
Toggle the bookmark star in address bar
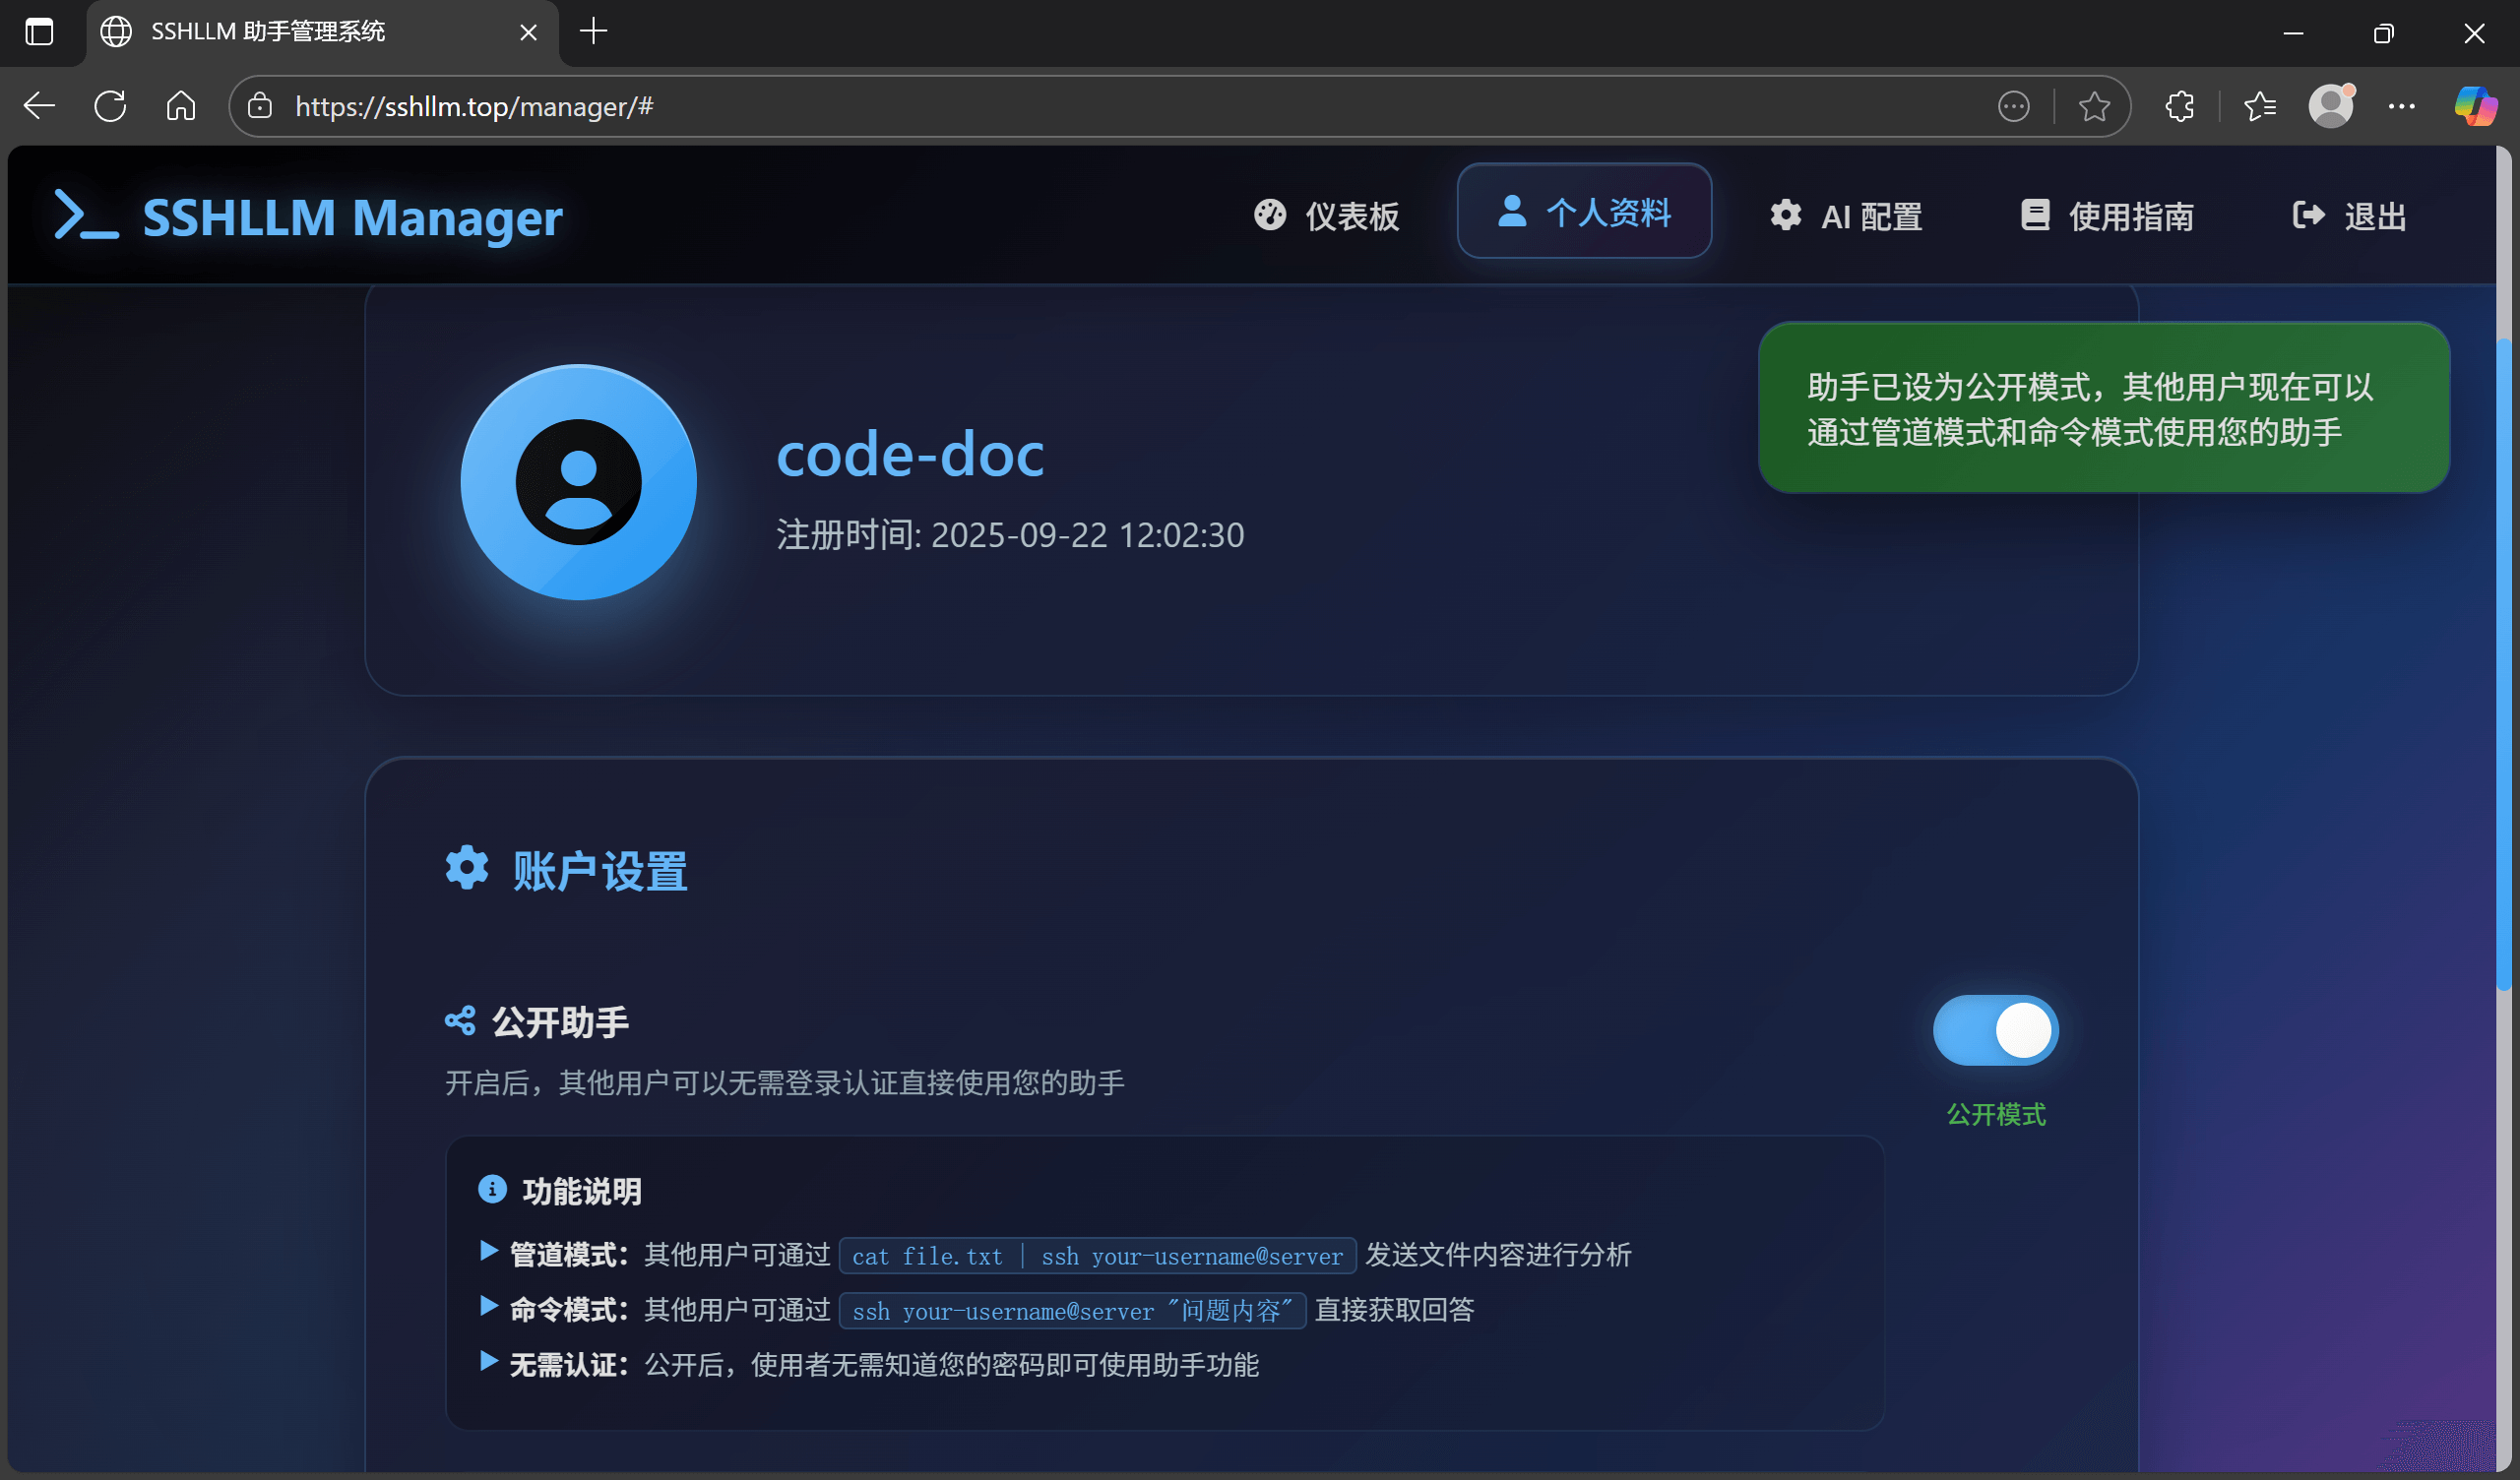click(x=2094, y=105)
